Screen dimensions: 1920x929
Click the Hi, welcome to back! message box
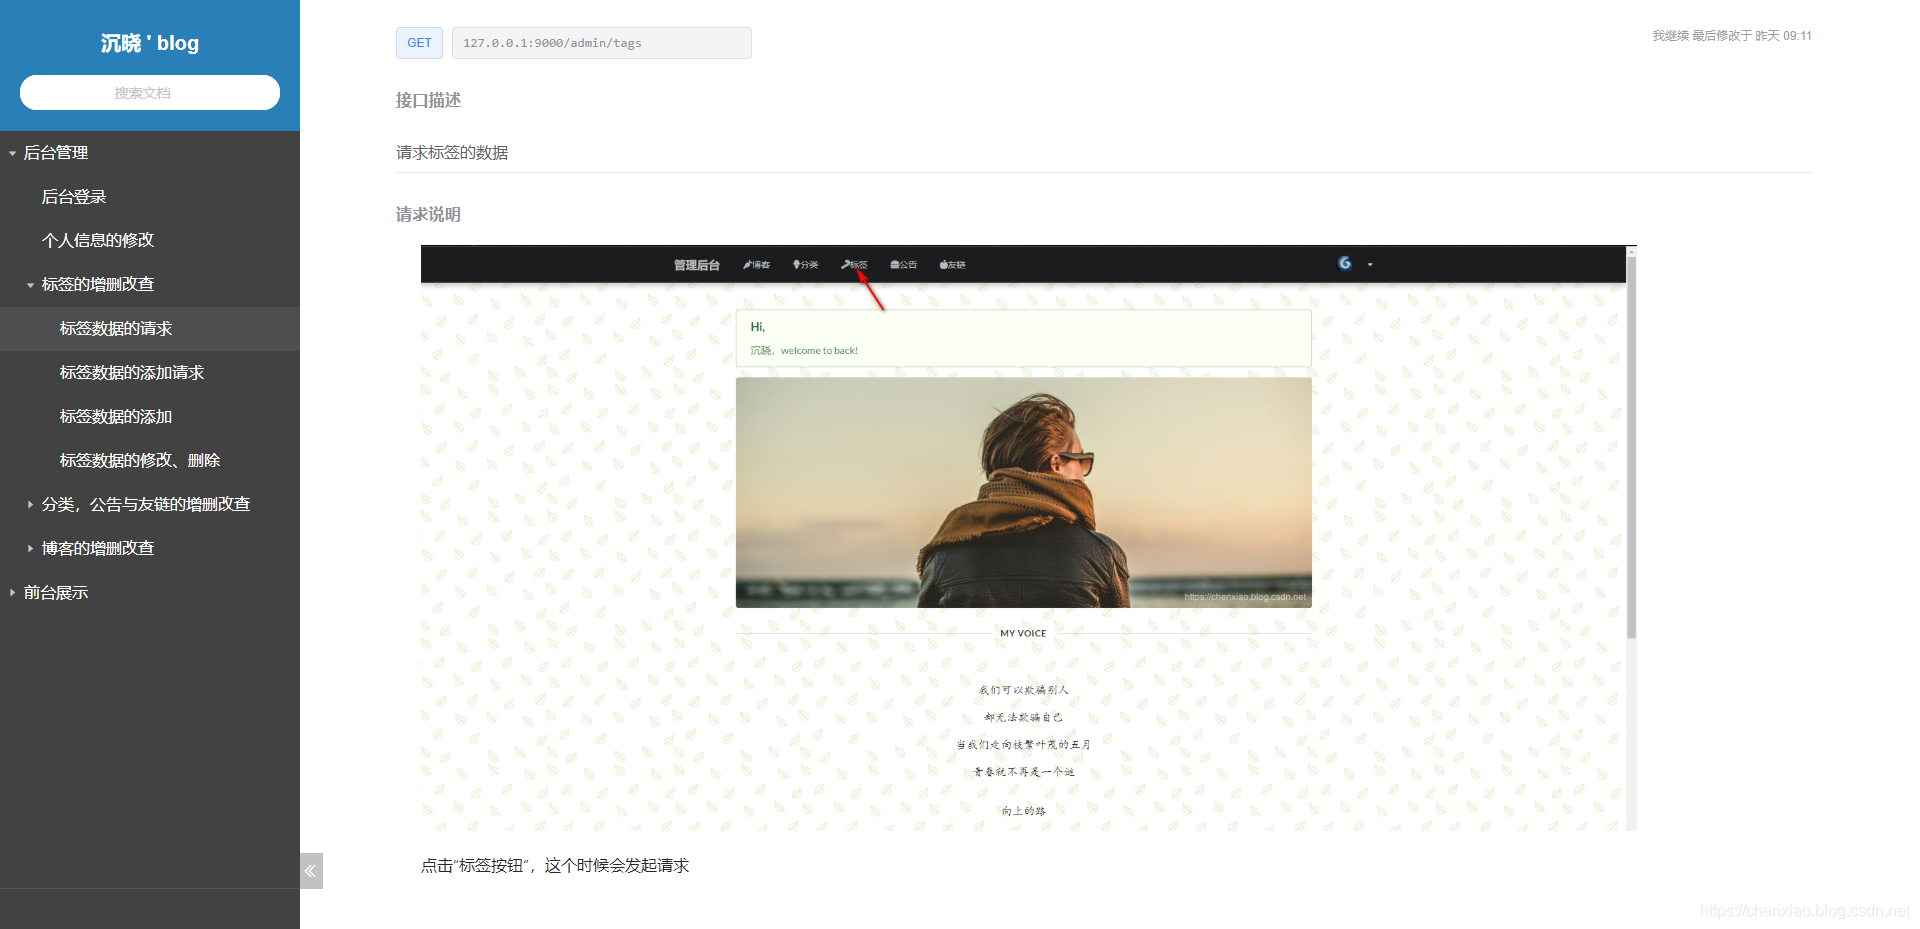pyautogui.click(x=1024, y=338)
